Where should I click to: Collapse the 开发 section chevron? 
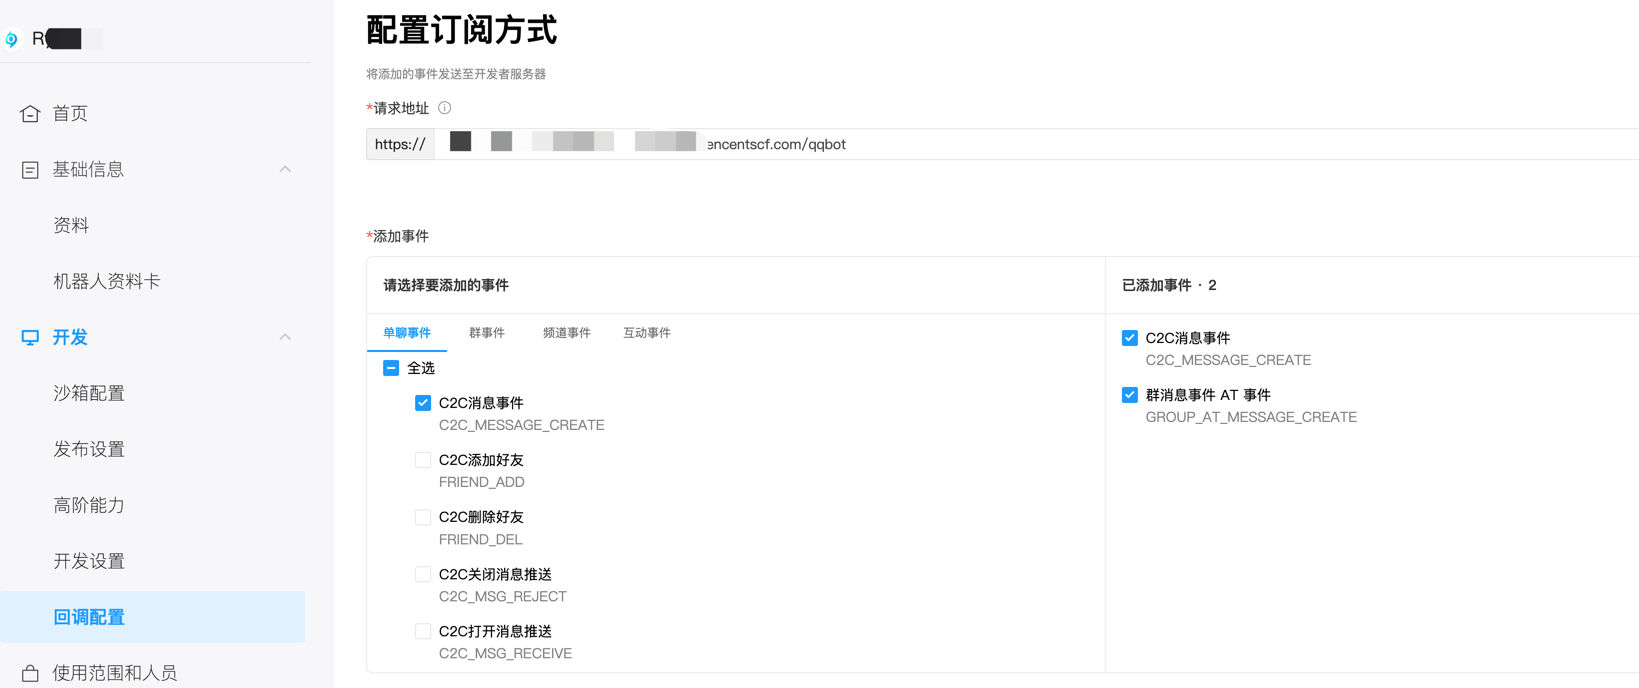coord(285,337)
